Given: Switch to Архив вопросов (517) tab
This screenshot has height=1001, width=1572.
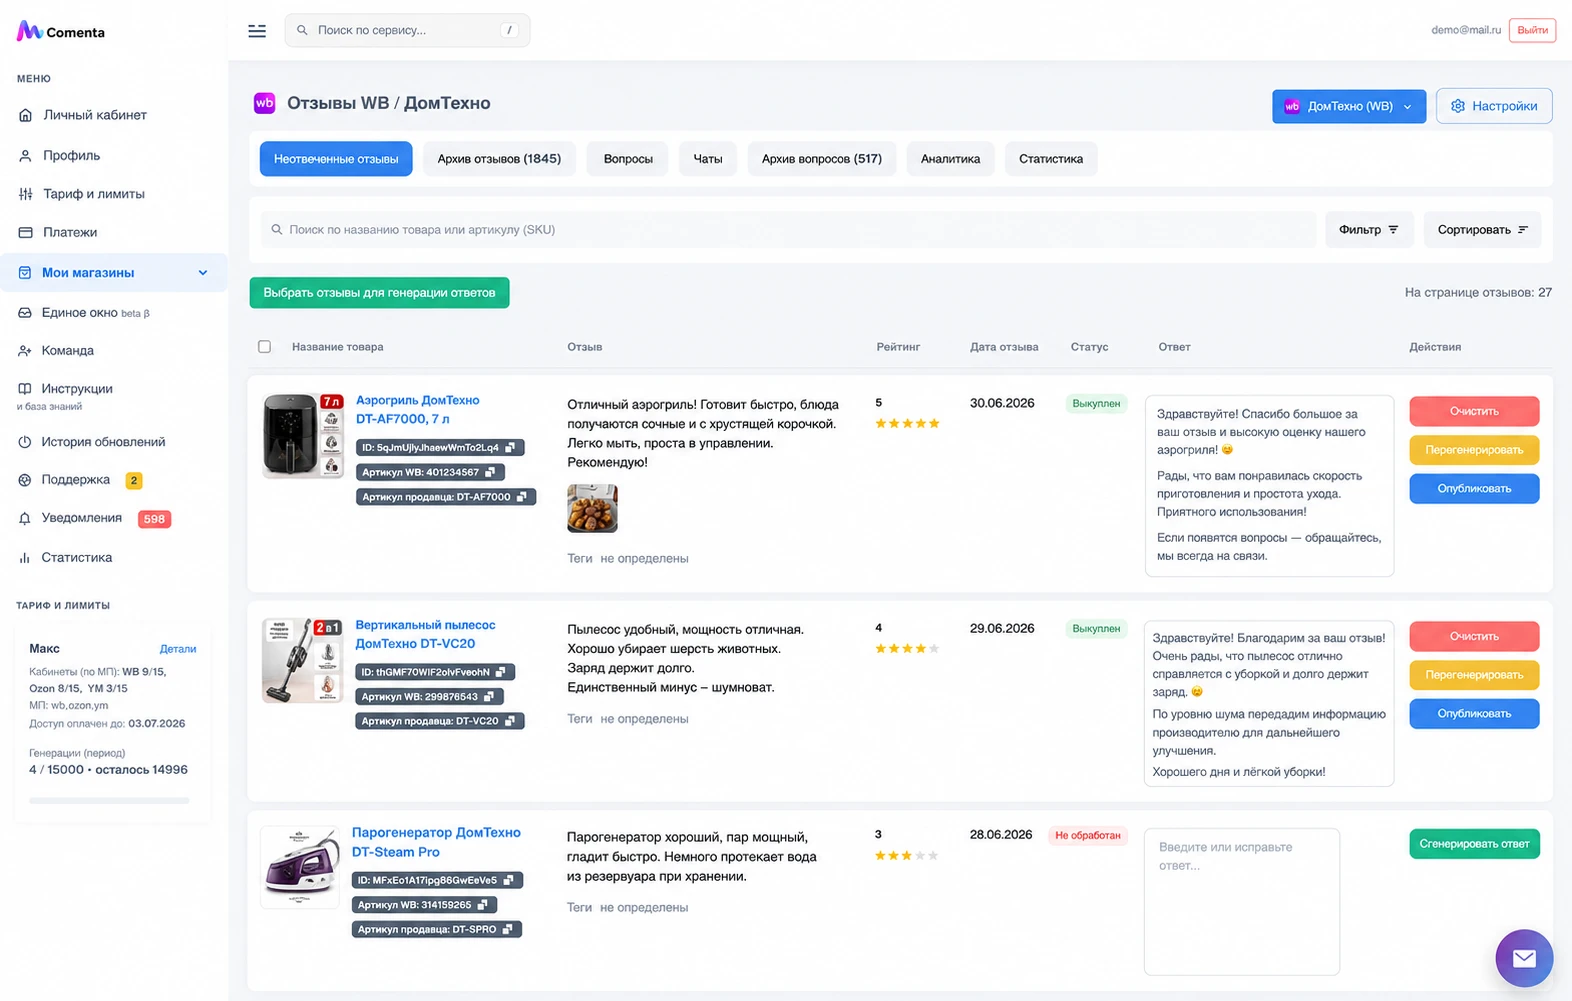Looking at the screenshot, I should [x=822, y=159].
